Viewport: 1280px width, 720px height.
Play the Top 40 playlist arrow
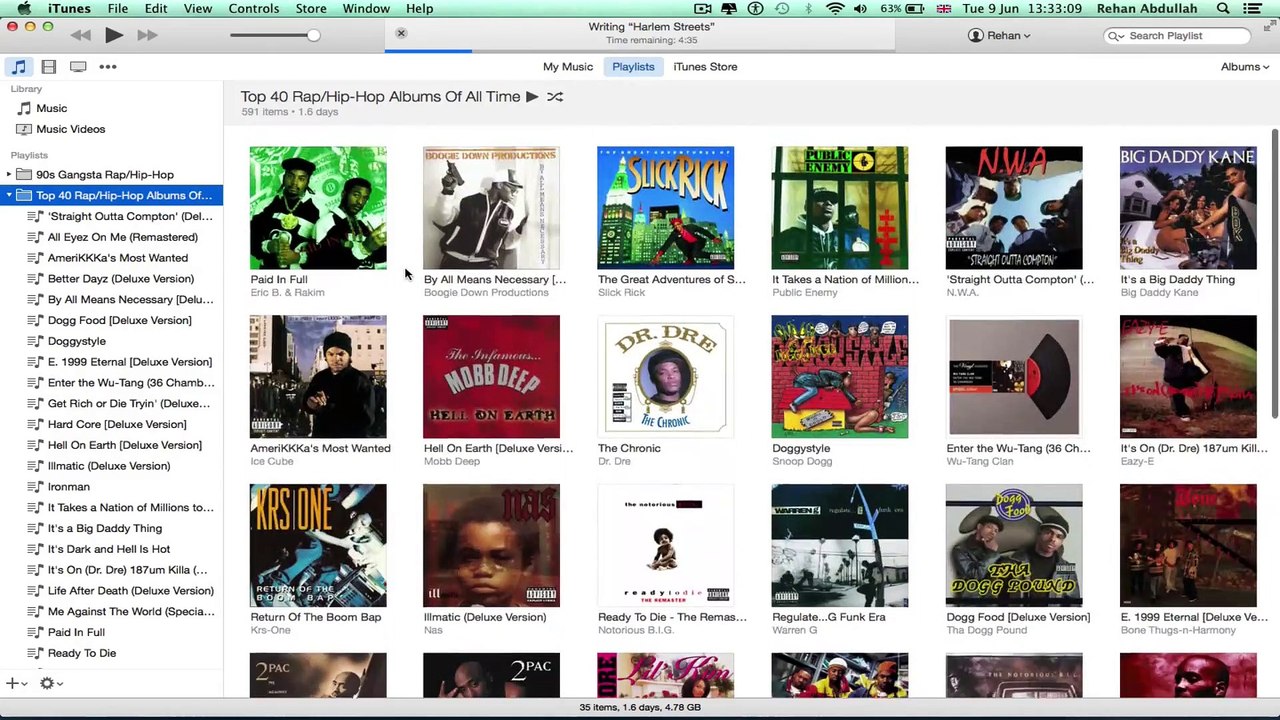(x=532, y=97)
